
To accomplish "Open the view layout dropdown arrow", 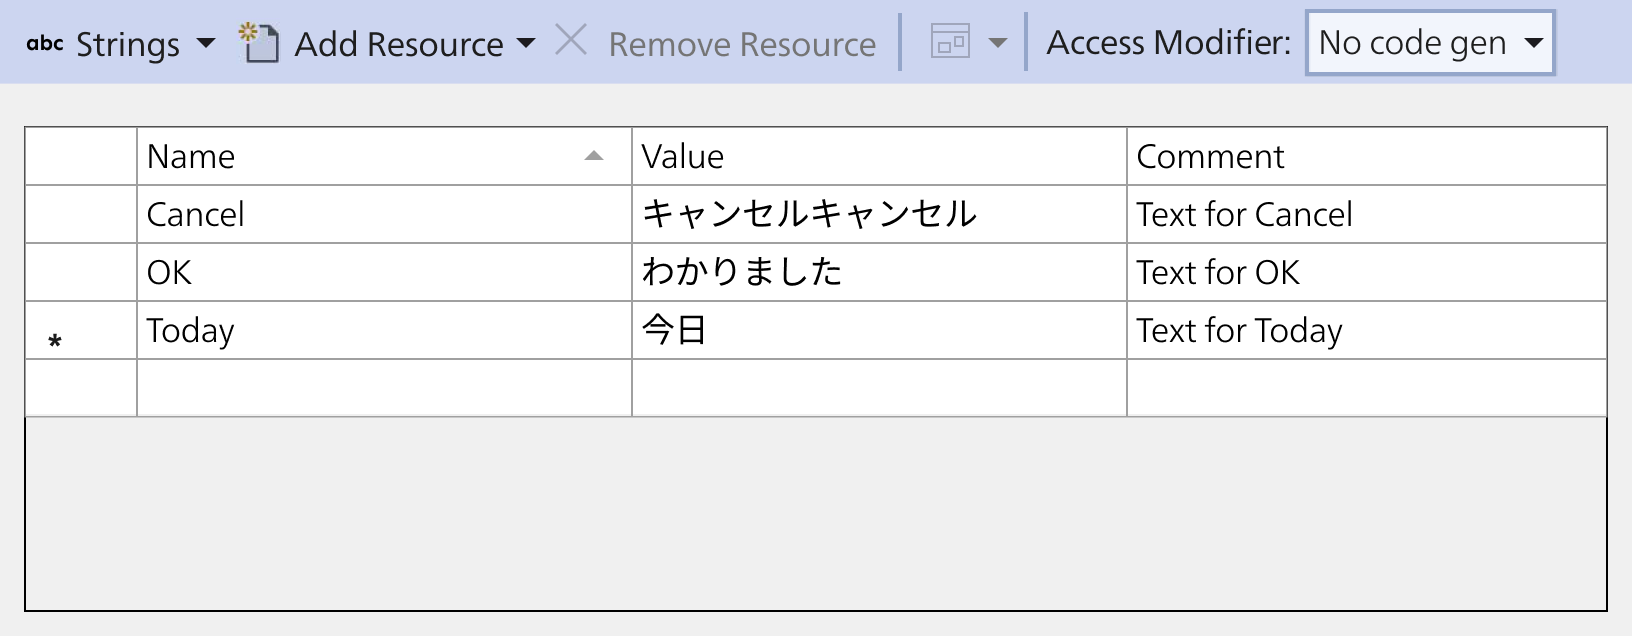I will click(998, 43).
